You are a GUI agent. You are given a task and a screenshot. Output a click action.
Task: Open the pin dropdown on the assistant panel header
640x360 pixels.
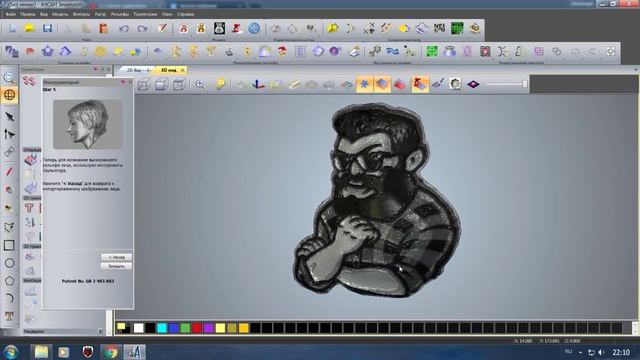(x=122, y=82)
